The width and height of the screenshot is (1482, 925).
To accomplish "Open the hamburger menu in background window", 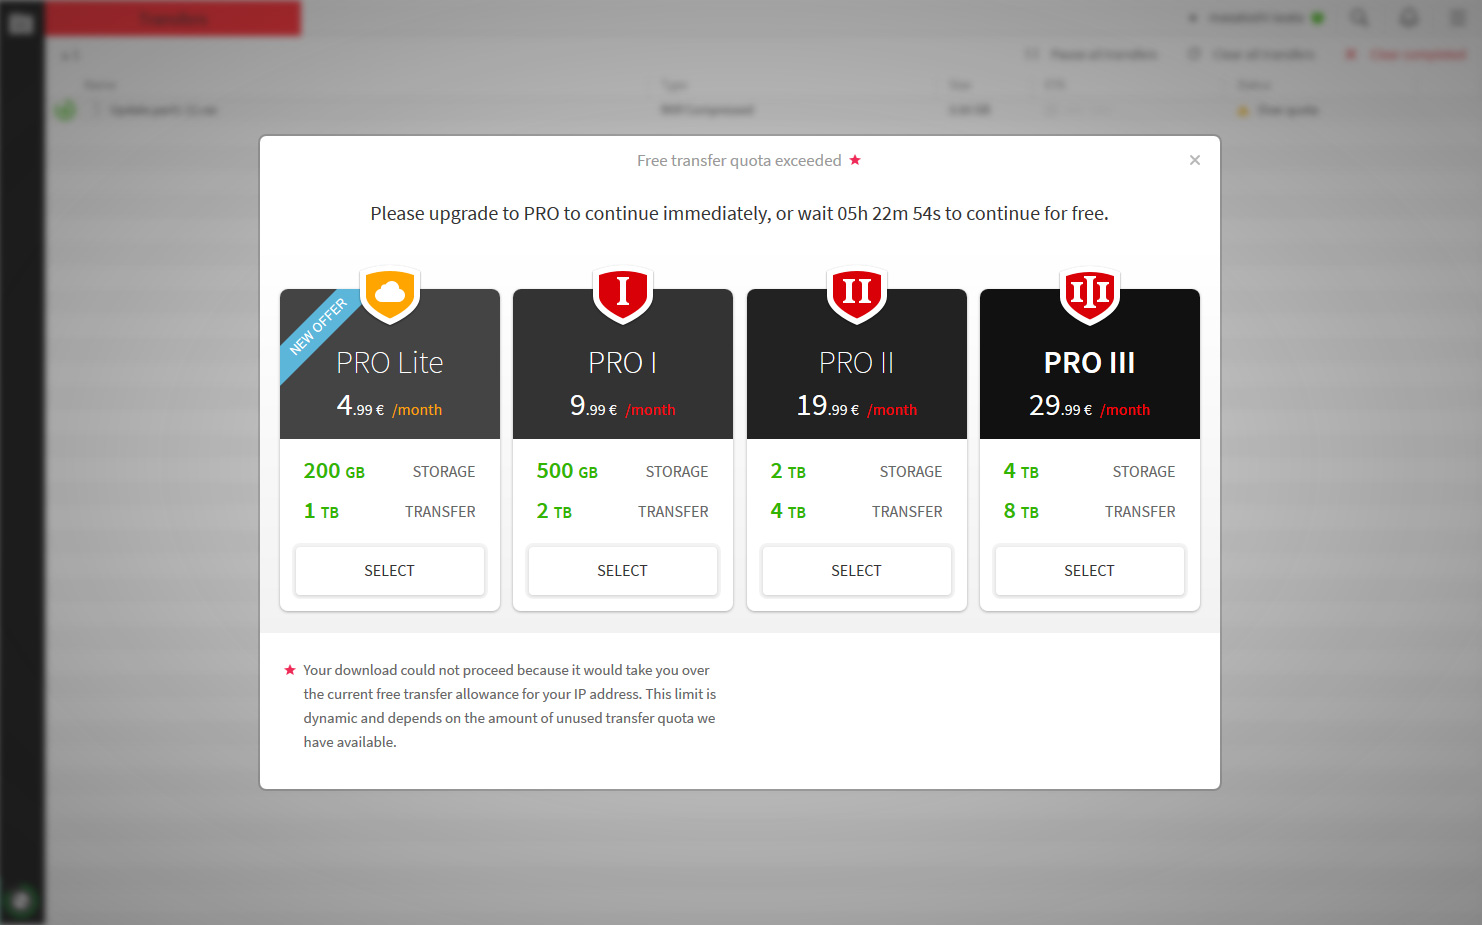I will point(1457,18).
